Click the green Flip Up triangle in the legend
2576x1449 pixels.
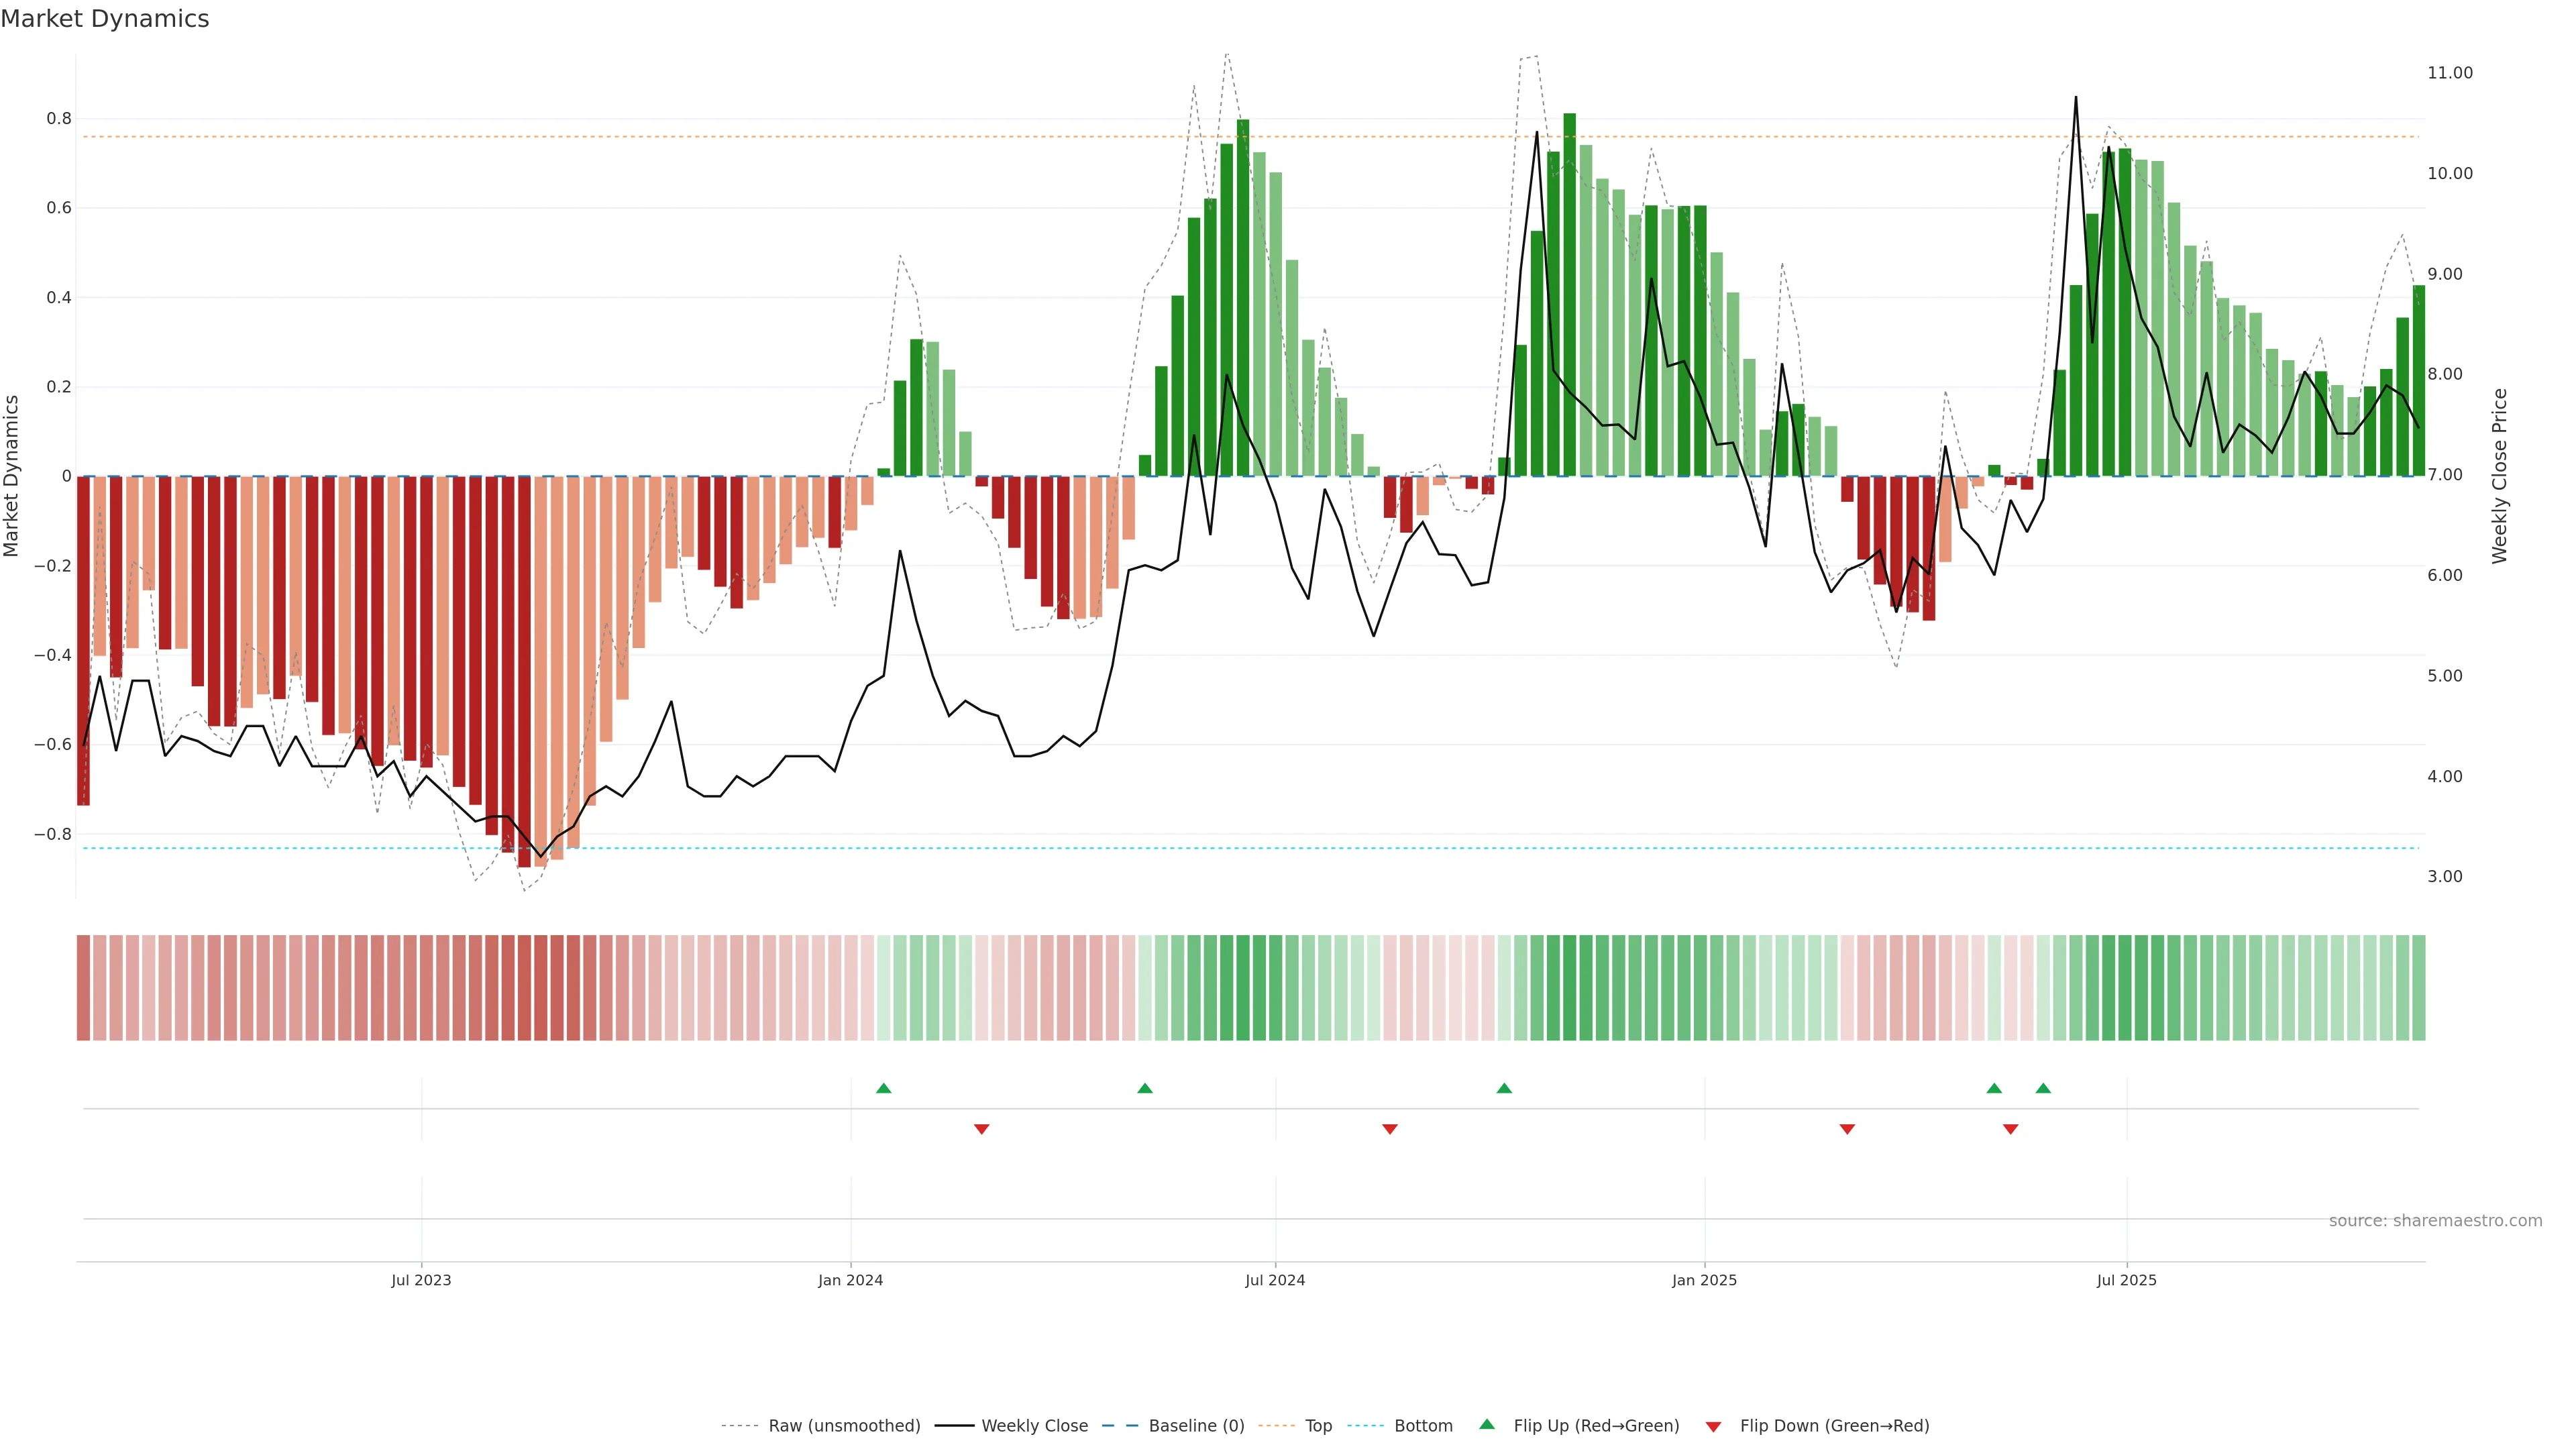(1487, 1424)
